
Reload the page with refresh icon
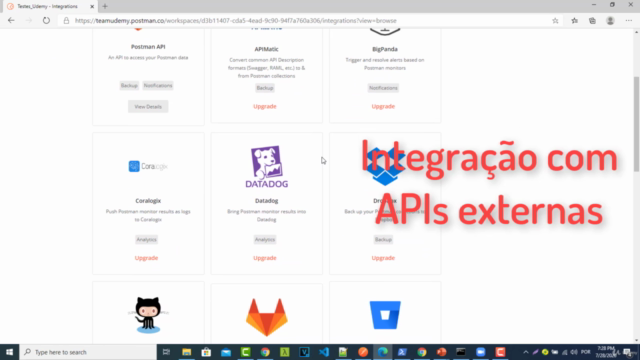click(x=46, y=20)
